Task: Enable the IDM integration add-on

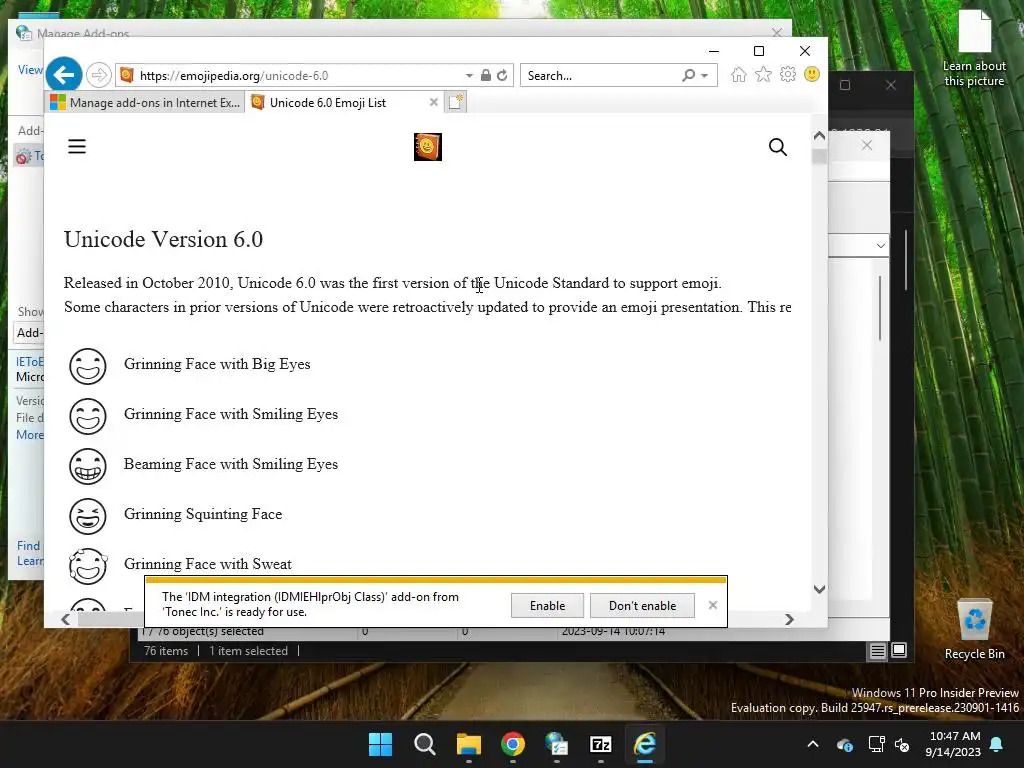Action: point(547,605)
